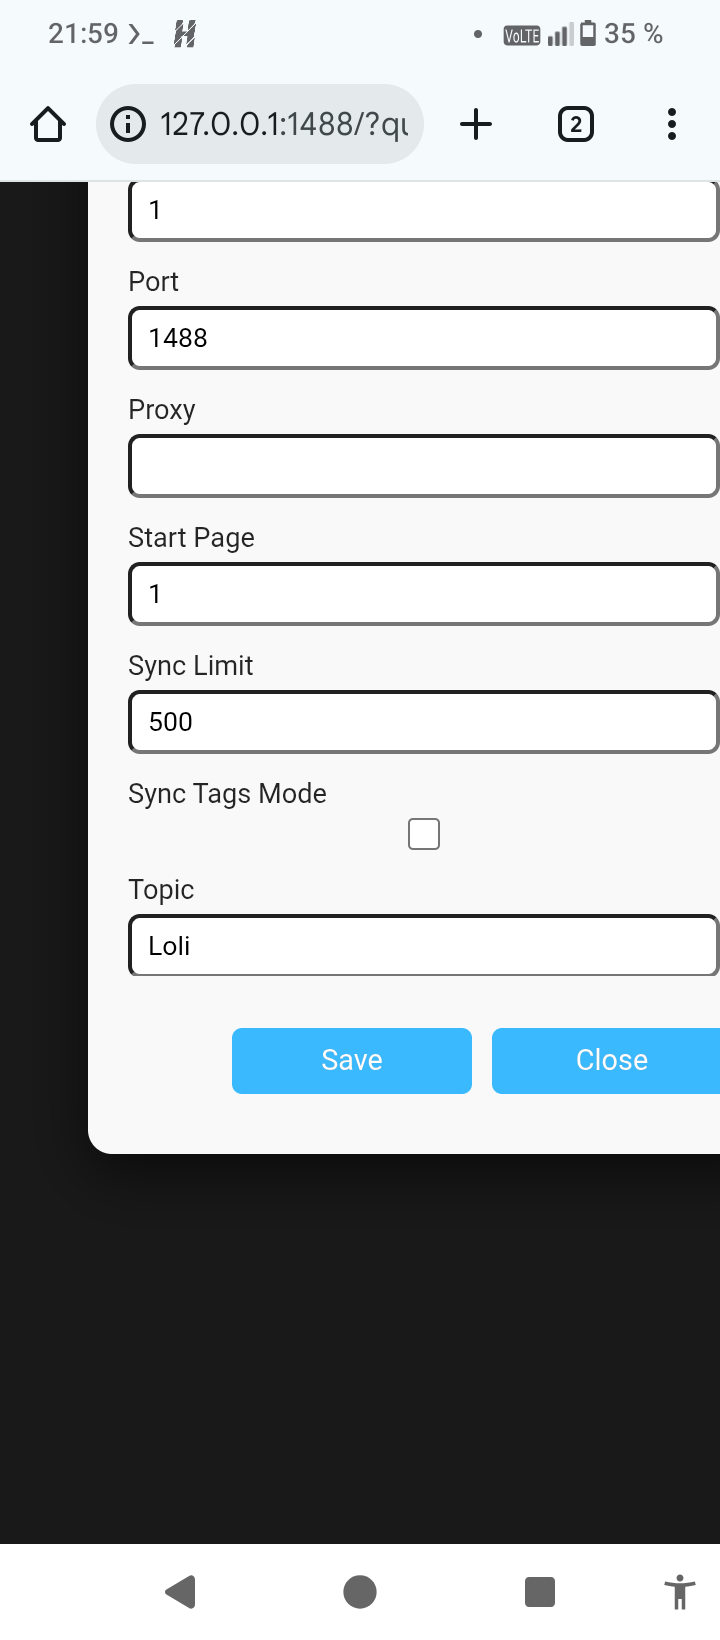
Task: Tap the accessibility shortcut icon
Action: pyautogui.click(x=679, y=1592)
